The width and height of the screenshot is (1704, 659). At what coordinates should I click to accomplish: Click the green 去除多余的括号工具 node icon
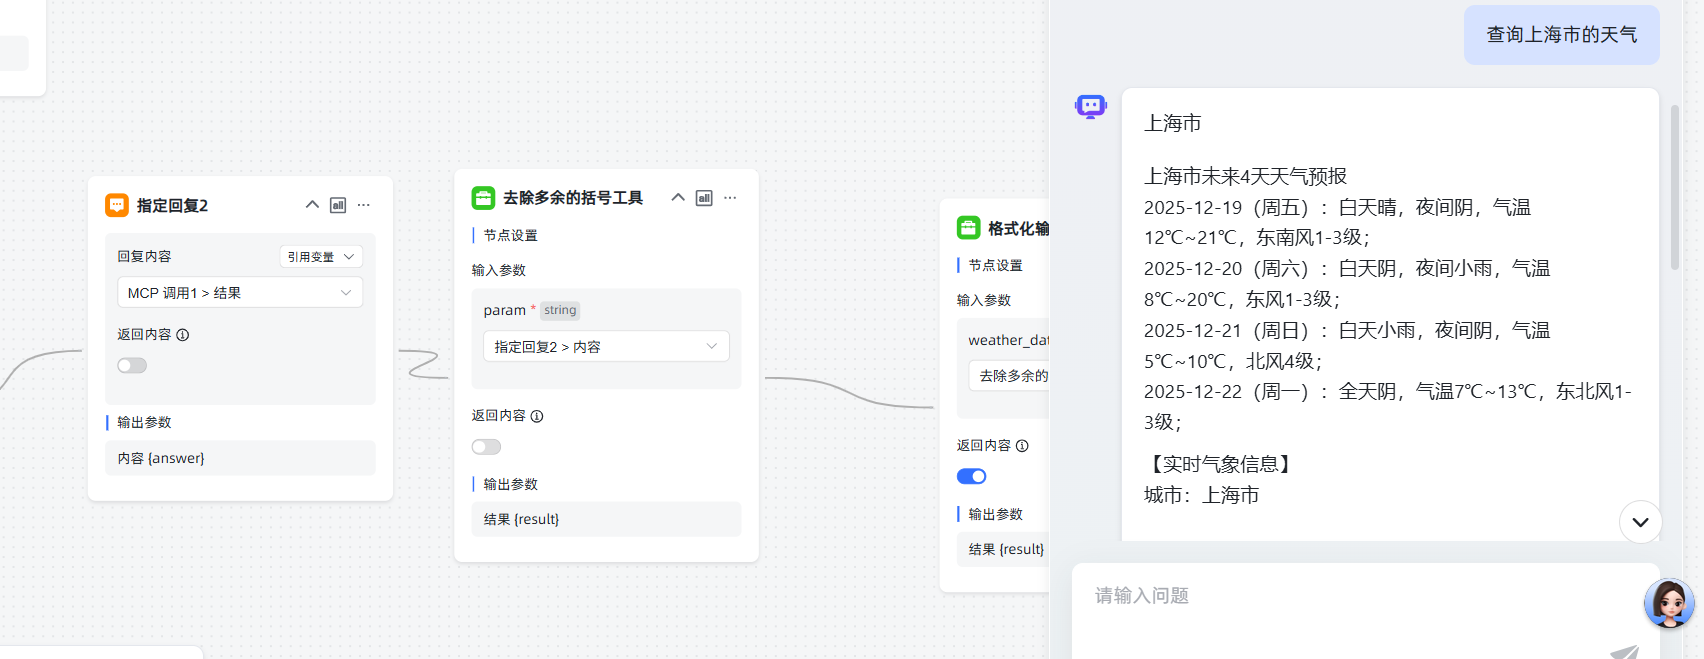483,198
